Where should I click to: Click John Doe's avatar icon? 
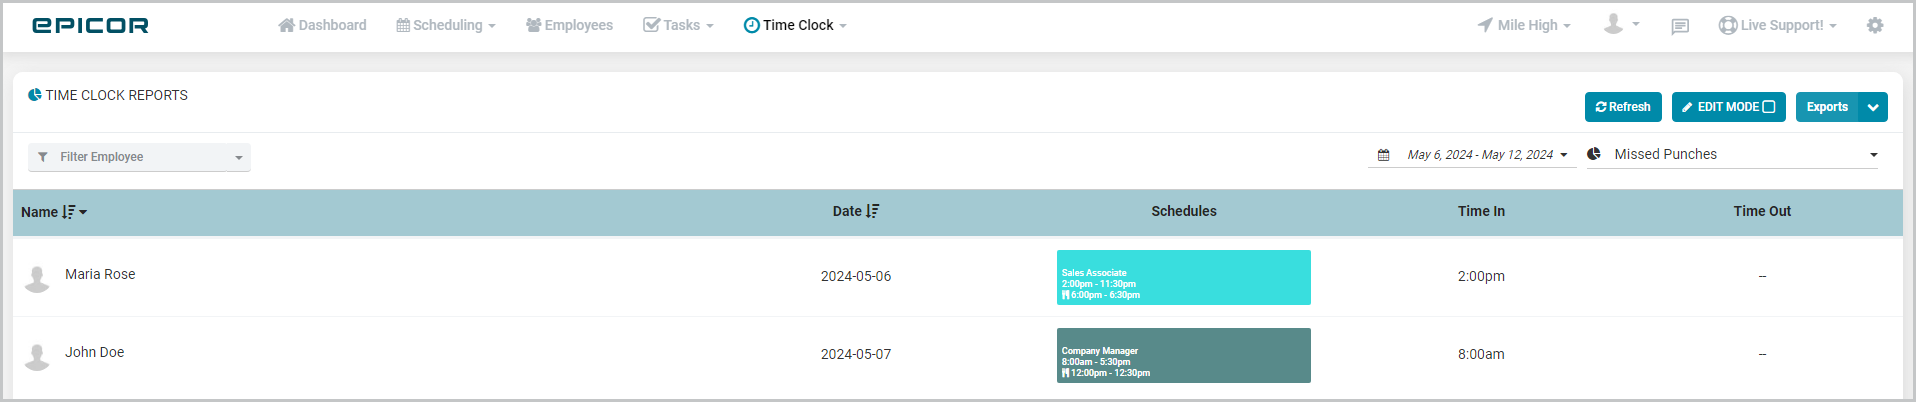(x=37, y=357)
